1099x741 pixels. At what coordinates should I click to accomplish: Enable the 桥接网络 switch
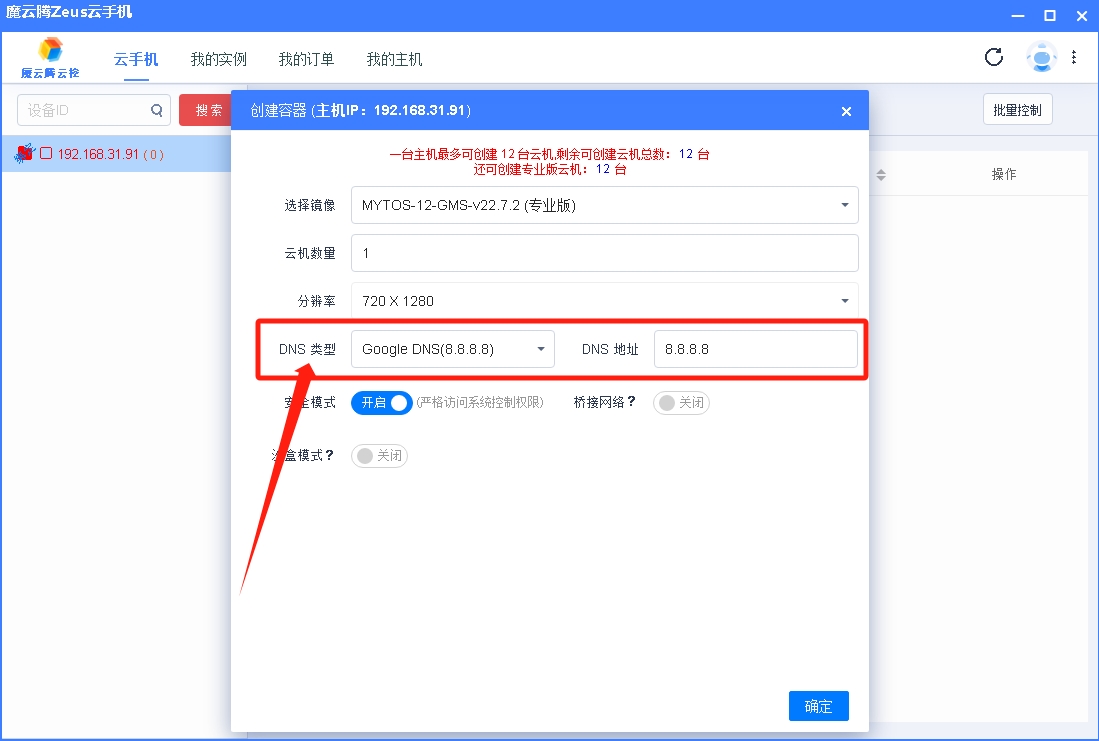pos(681,403)
